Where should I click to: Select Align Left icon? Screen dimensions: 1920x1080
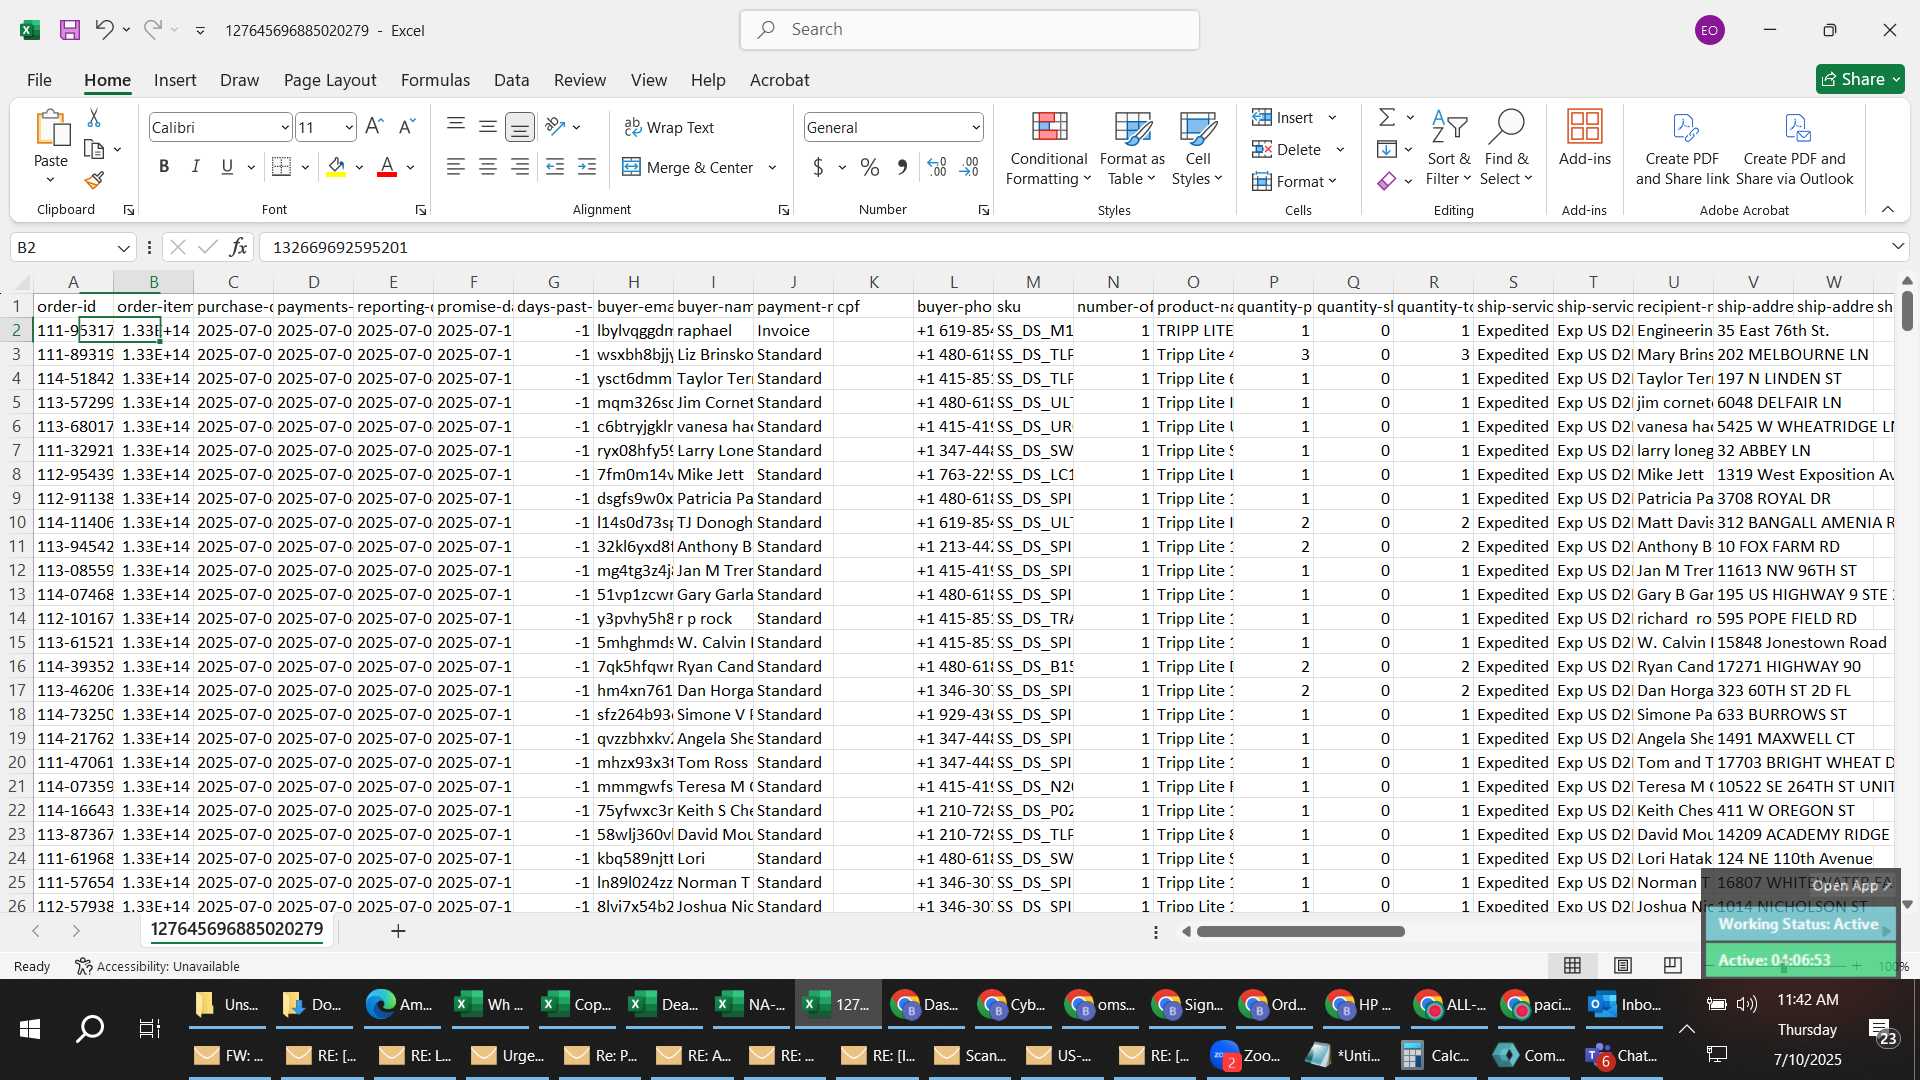click(456, 167)
